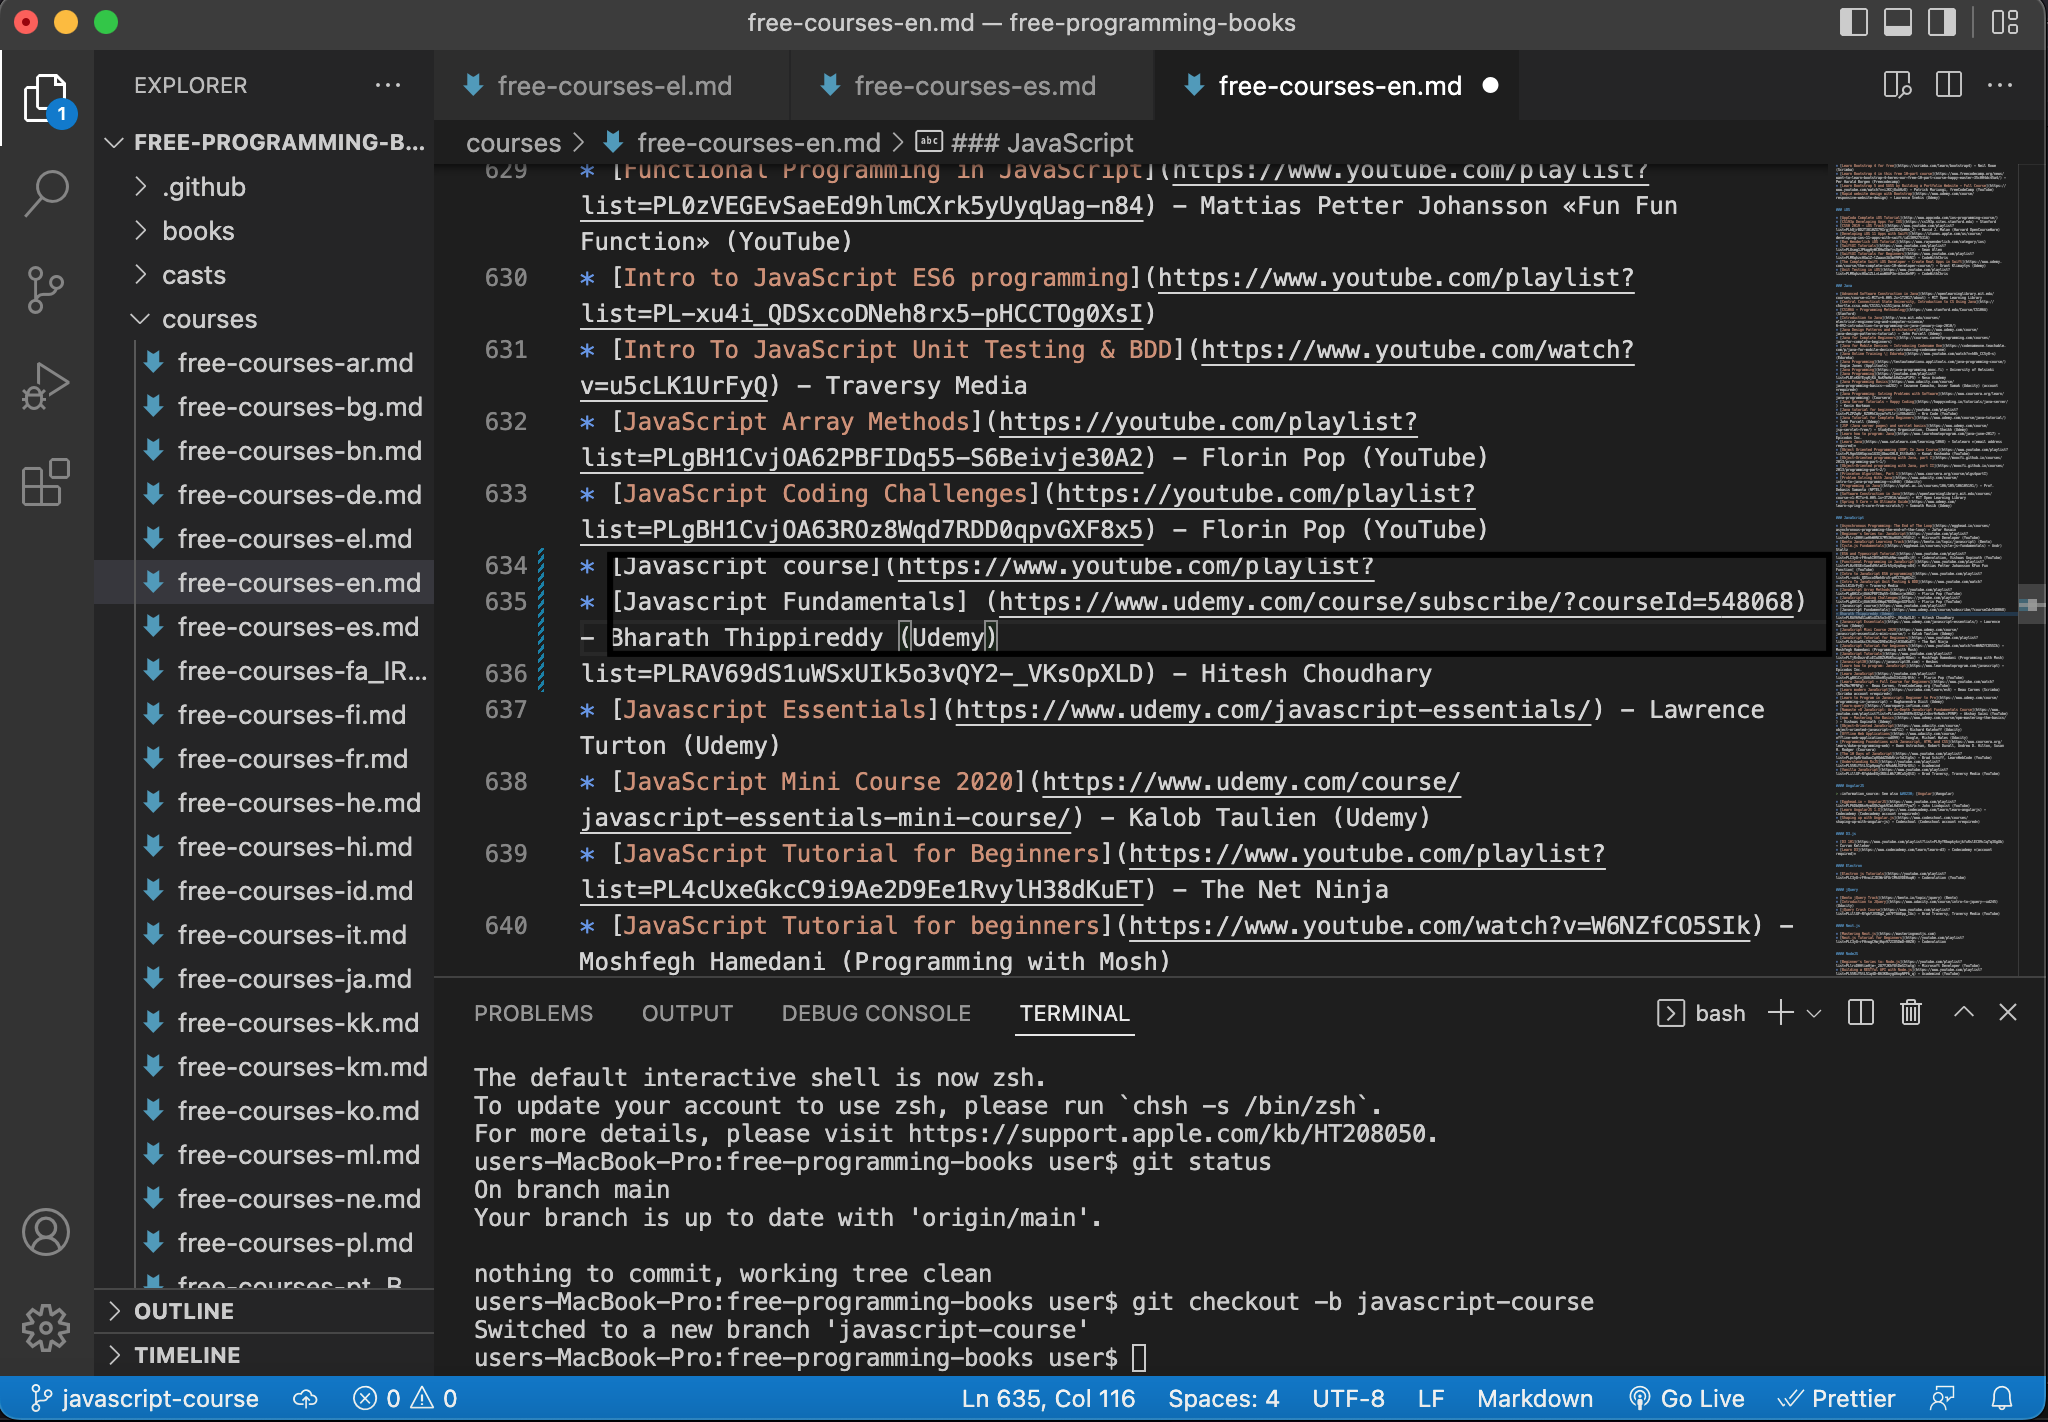Click ### JavaScript breadcrumb symbol
Image resolution: width=2048 pixels, height=1422 pixels.
coord(1025,143)
